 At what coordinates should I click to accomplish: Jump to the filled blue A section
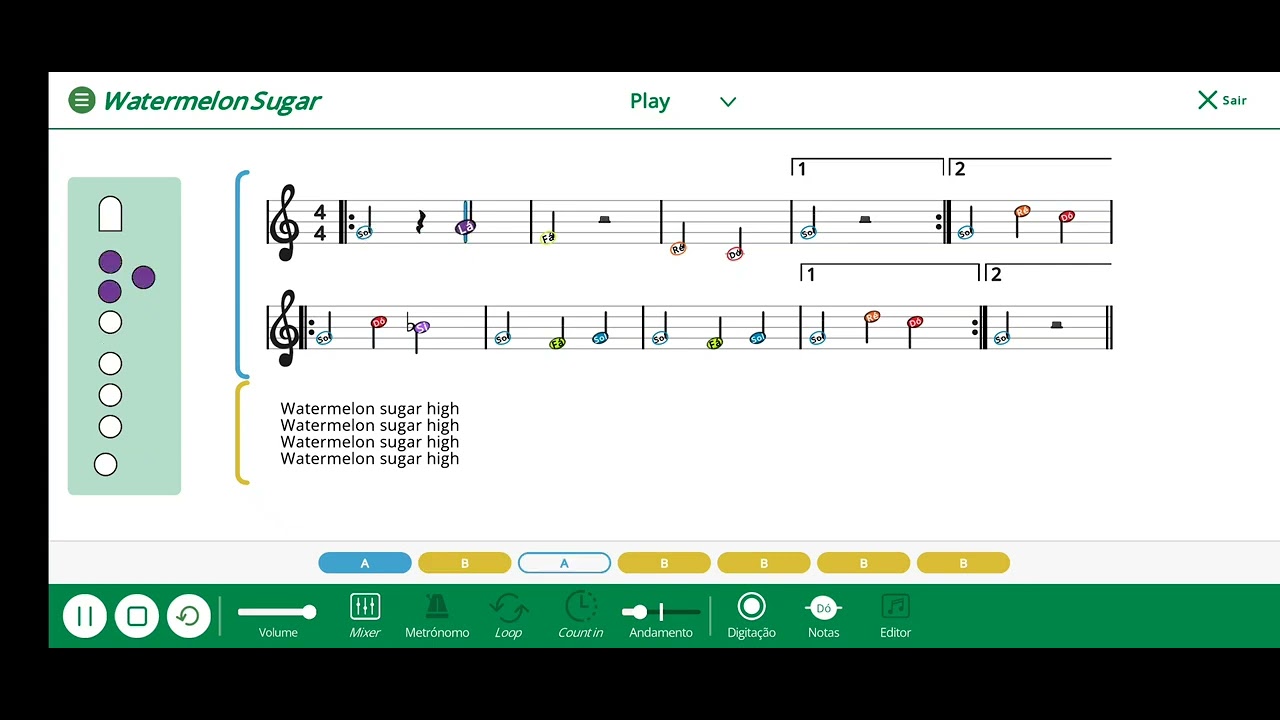[x=365, y=563]
